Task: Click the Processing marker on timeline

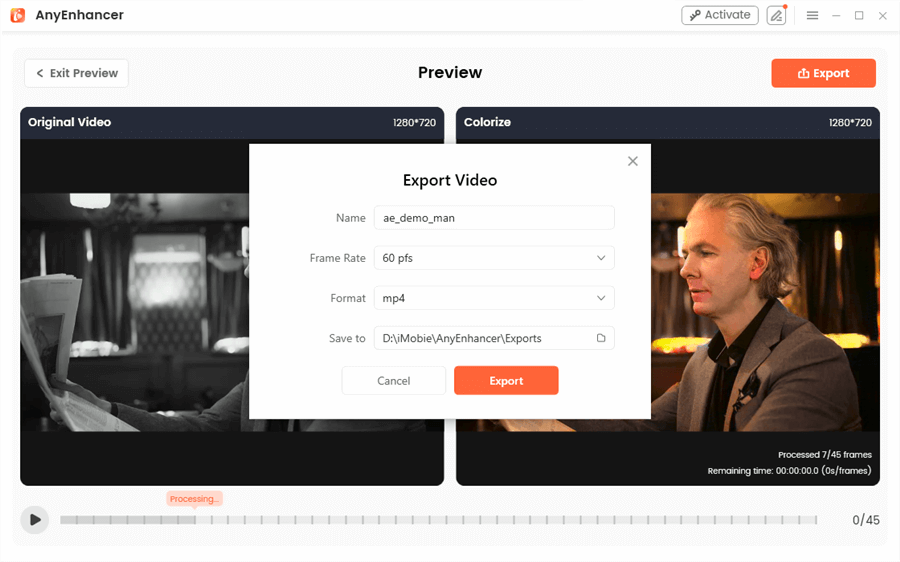Action: pyautogui.click(x=194, y=499)
